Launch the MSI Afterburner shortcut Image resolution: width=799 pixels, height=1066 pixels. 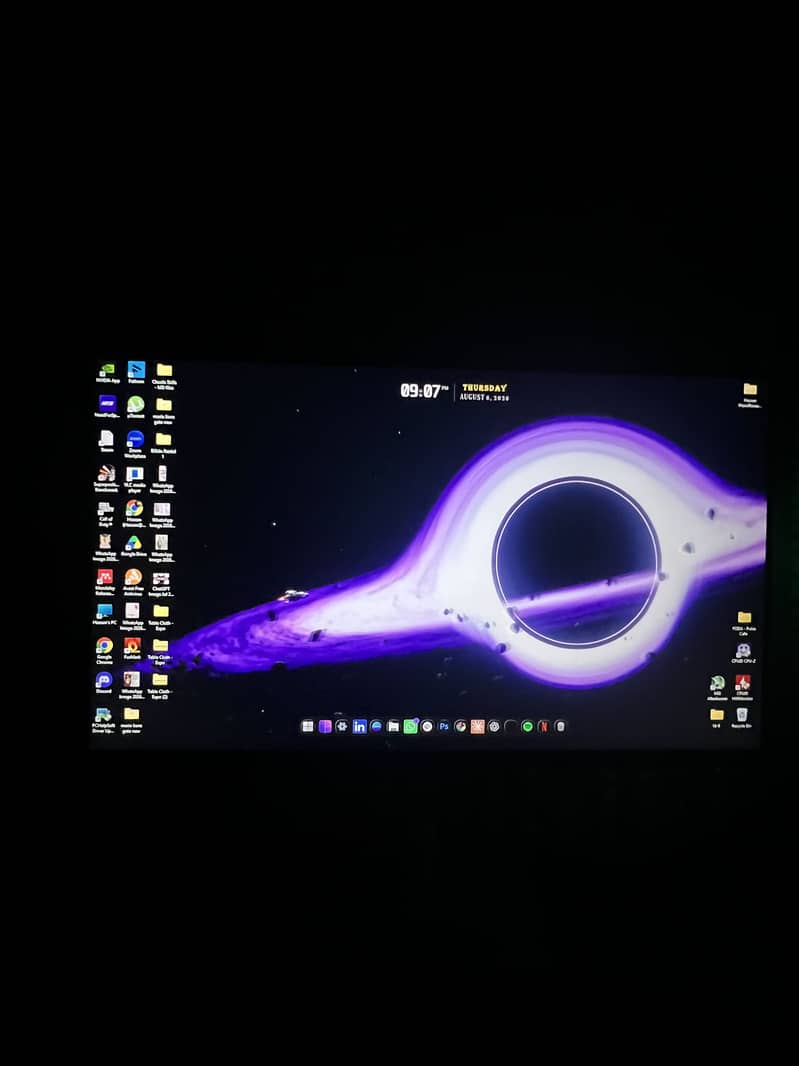click(x=717, y=687)
